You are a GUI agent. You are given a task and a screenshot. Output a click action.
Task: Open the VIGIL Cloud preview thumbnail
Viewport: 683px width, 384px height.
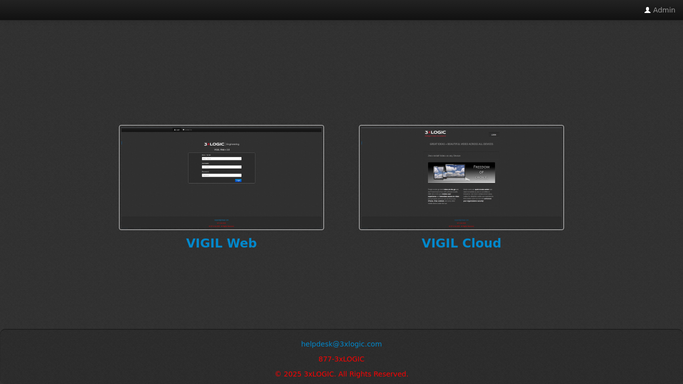(x=461, y=177)
